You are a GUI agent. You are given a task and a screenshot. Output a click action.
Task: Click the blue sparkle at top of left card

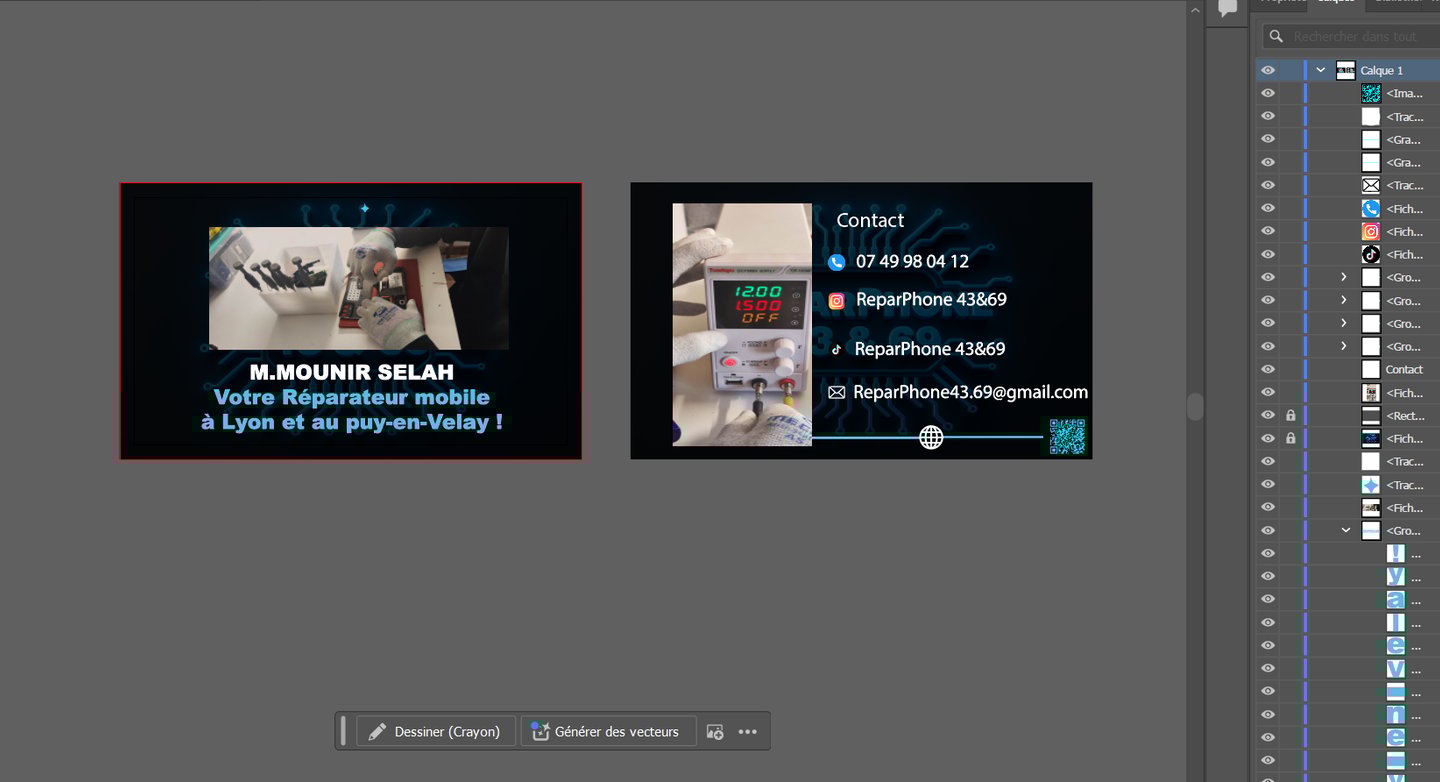[x=365, y=209]
